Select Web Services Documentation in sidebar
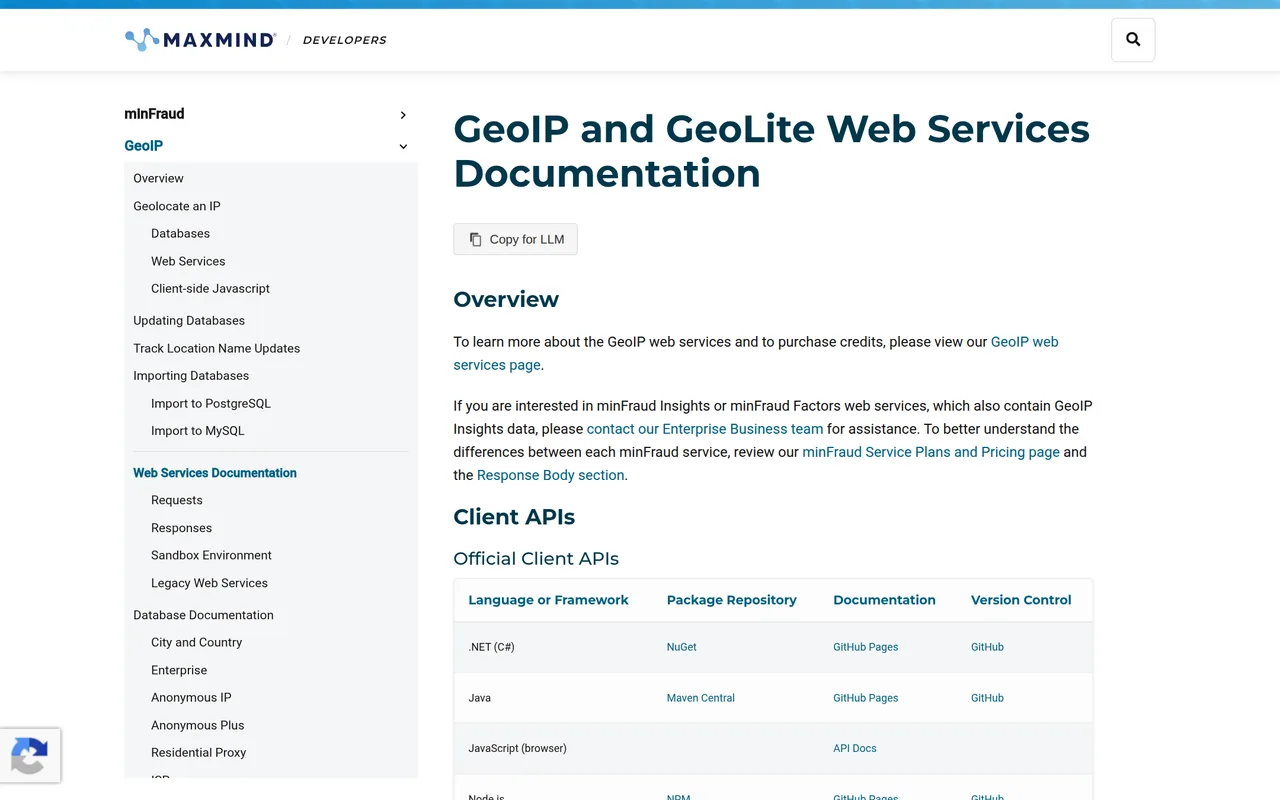The image size is (1280, 800). pyautogui.click(x=215, y=473)
